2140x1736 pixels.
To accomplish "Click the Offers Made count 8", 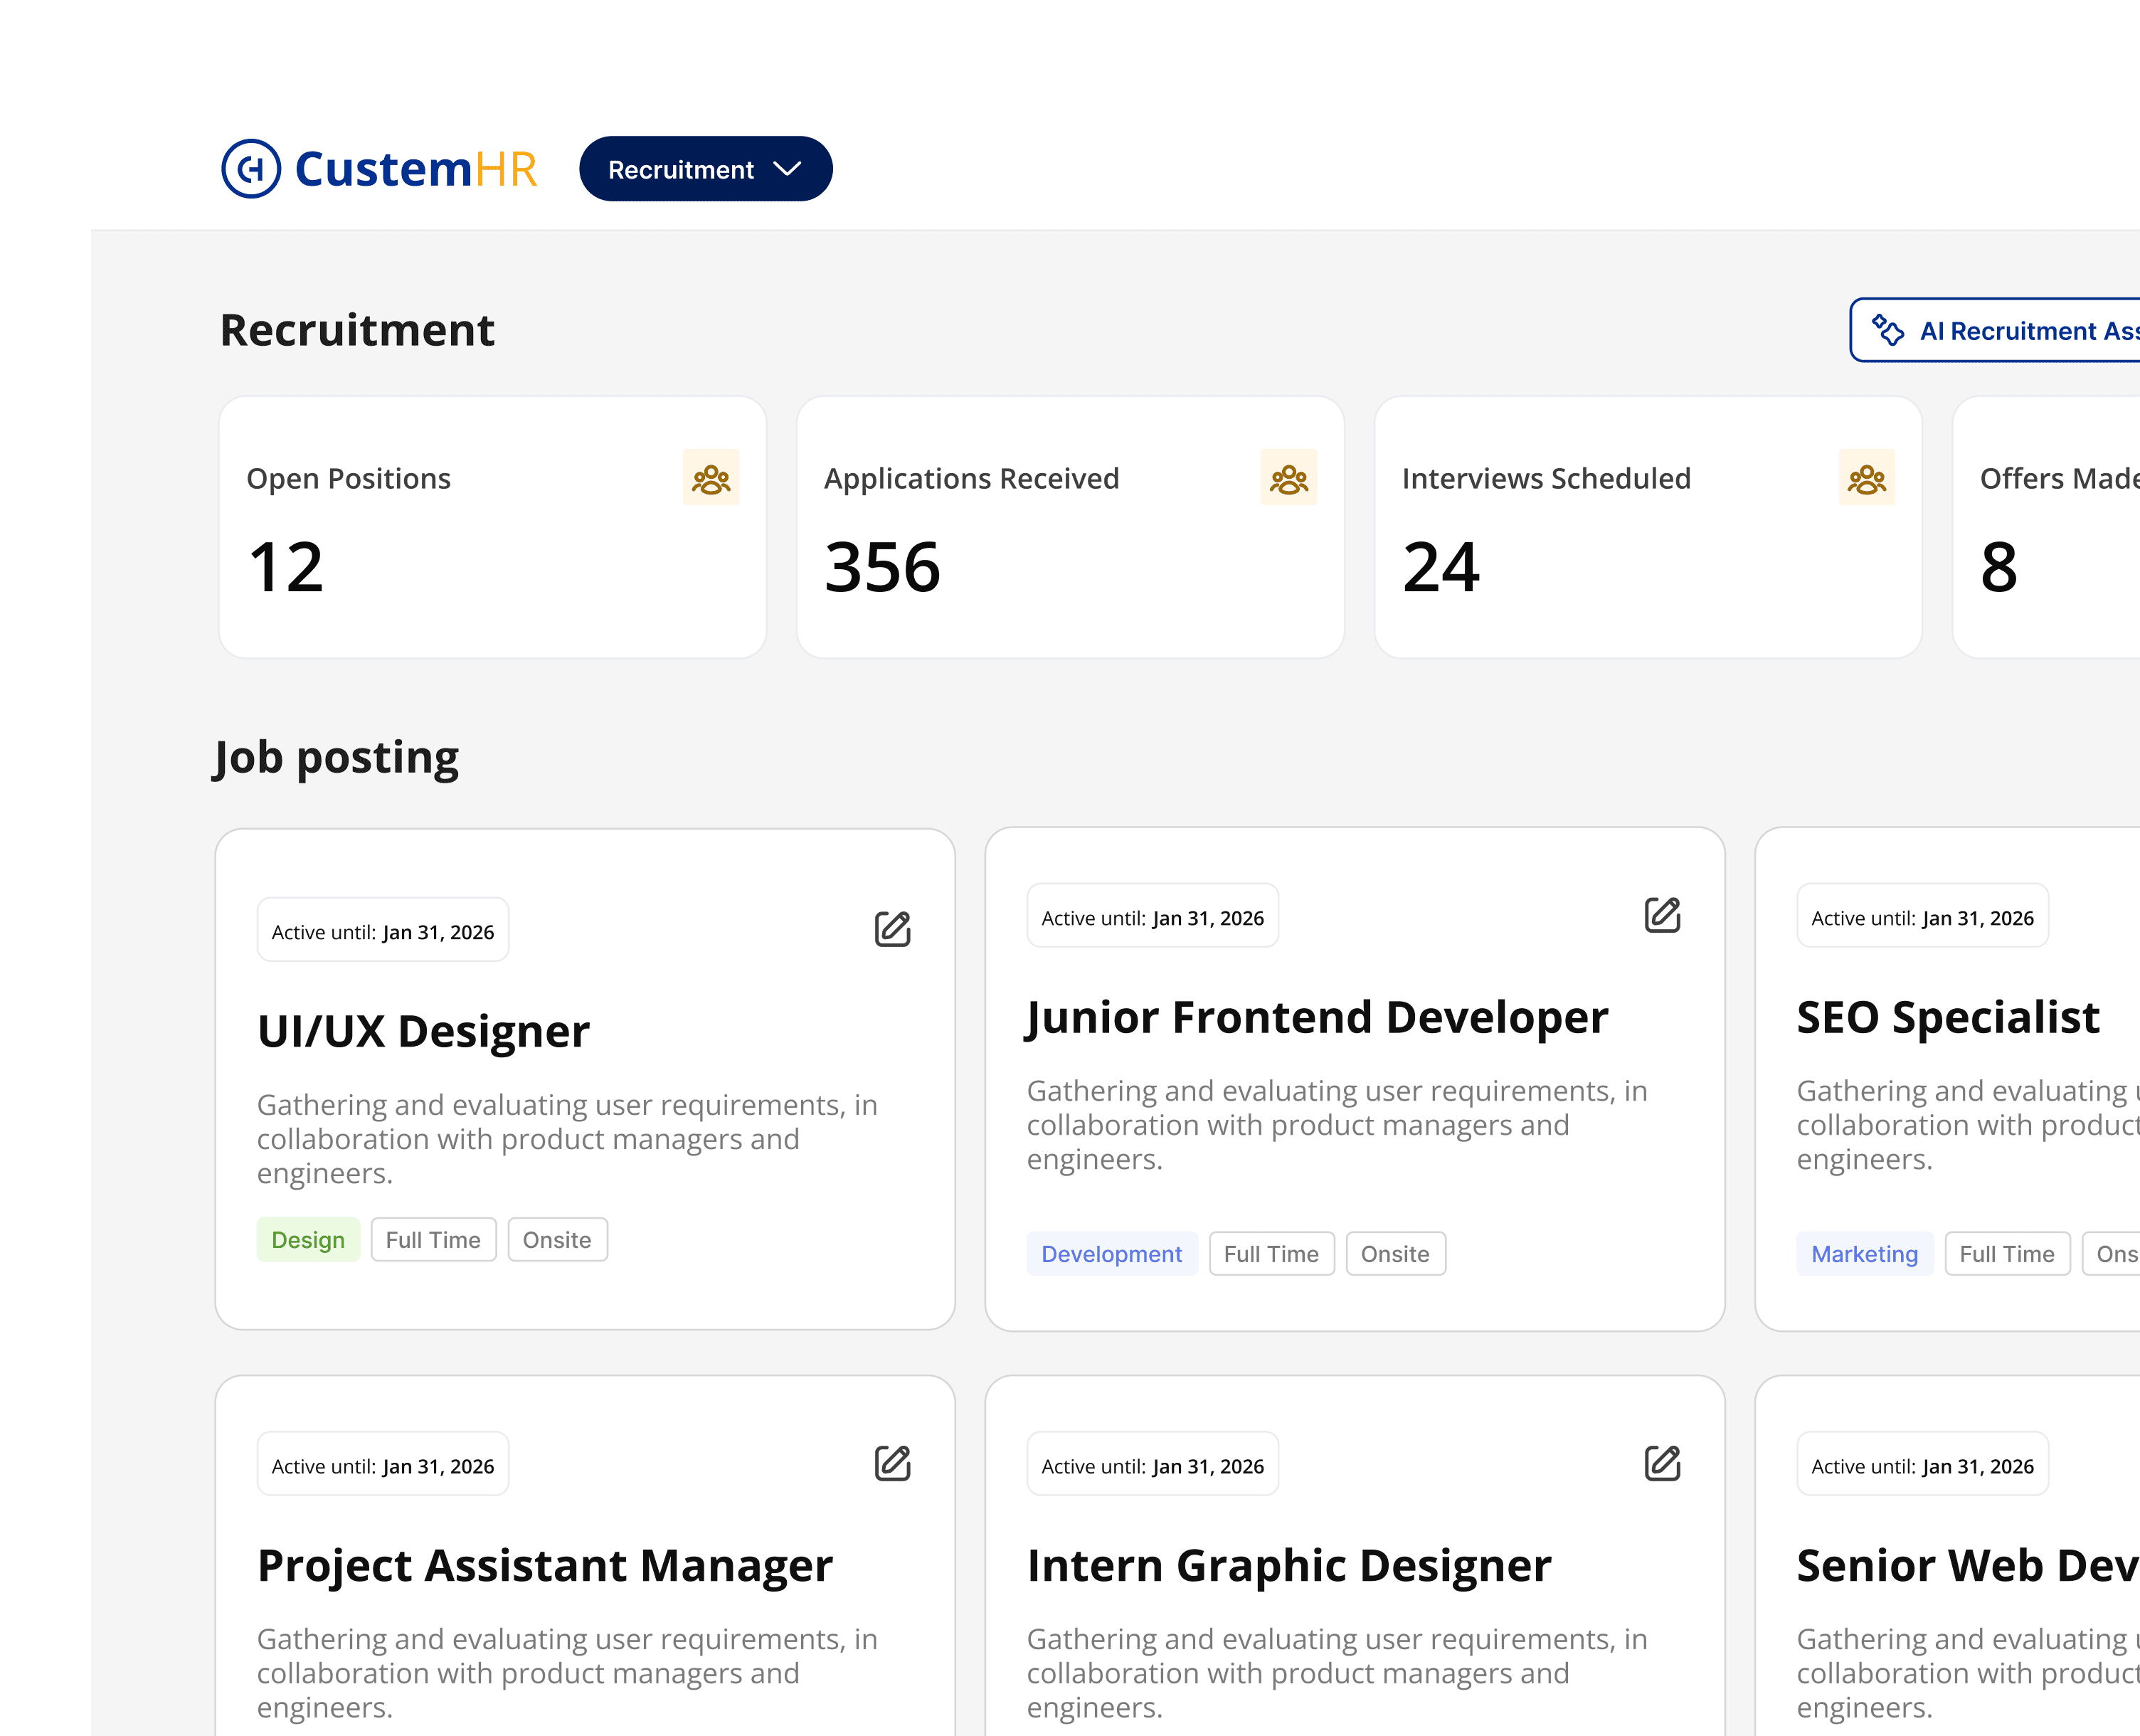I will pyautogui.click(x=1999, y=567).
